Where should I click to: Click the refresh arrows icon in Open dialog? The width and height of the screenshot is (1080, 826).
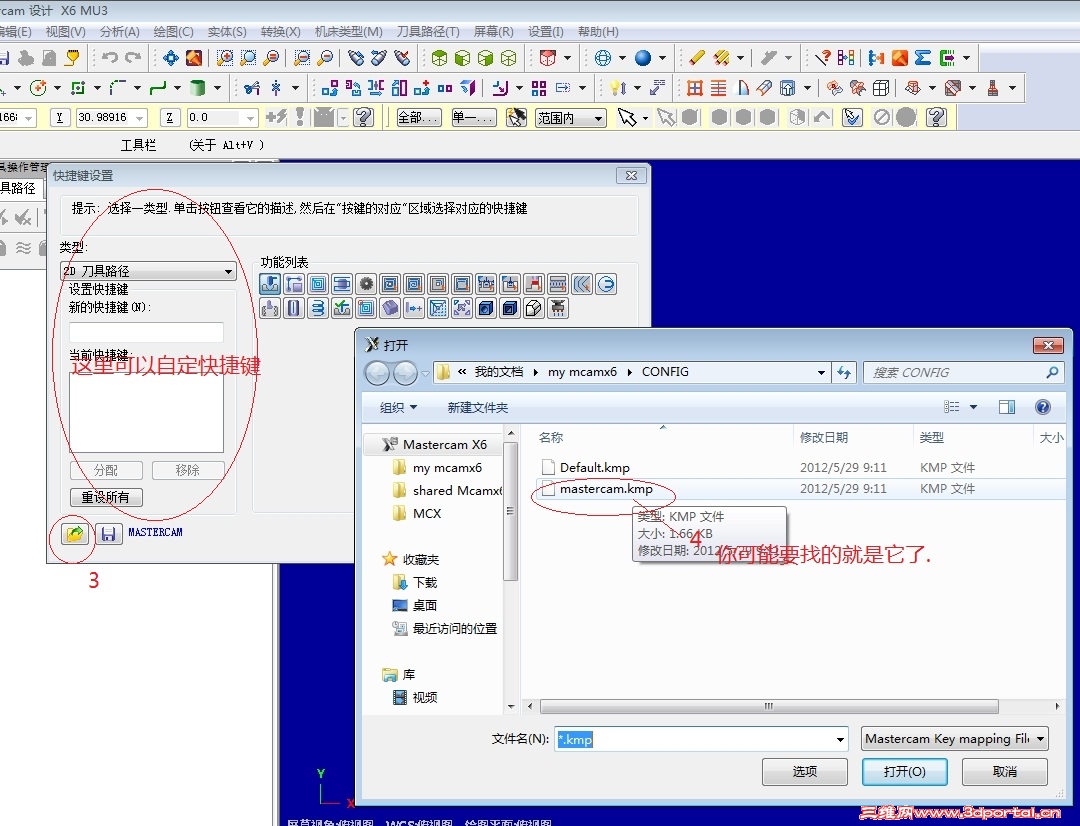pyautogui.click(x=844, y=373)
